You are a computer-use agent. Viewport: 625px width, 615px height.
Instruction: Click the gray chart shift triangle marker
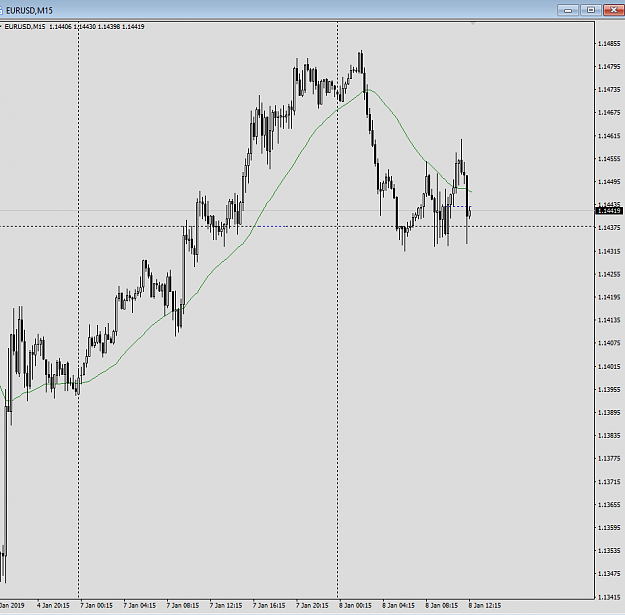pos(473,24)
